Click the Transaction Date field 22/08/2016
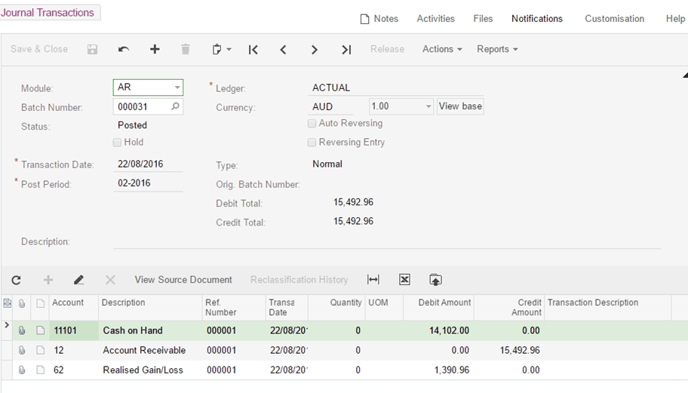This screenshot has width=688, height=393. click(148, 164)
